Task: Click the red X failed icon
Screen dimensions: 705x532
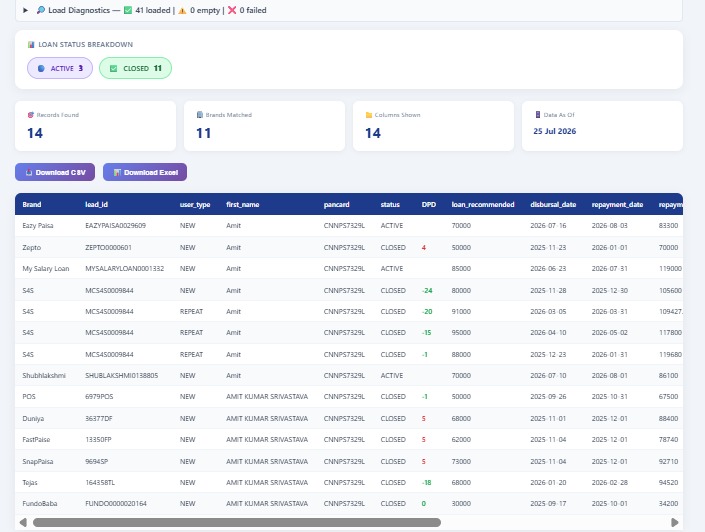Action: (x=232, y=10)
